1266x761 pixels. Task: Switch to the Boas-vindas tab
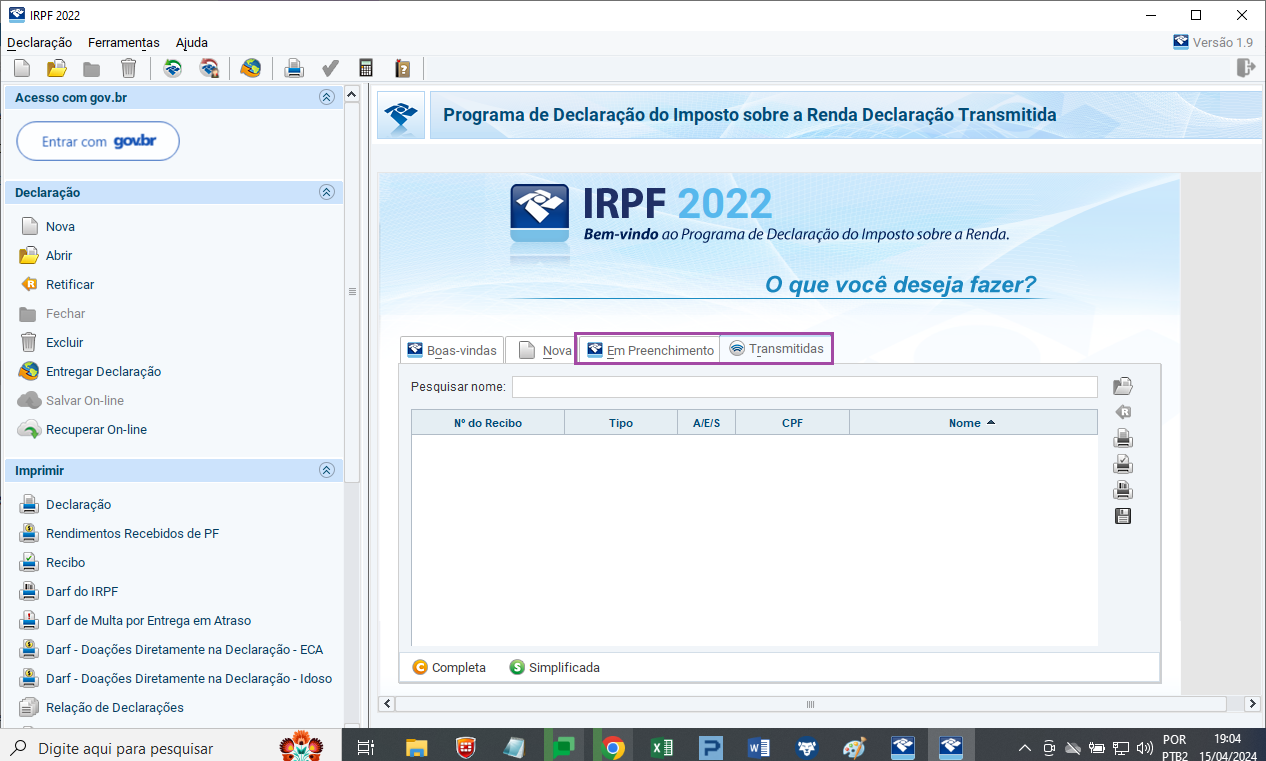[x=451, y=350]
